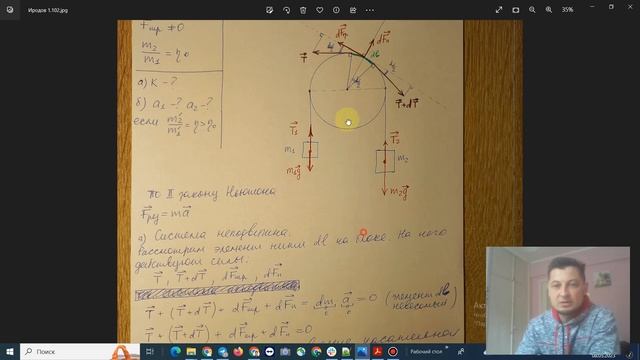
Task: Add the photo to favorites with the heart icon
Action: [320, 10]
